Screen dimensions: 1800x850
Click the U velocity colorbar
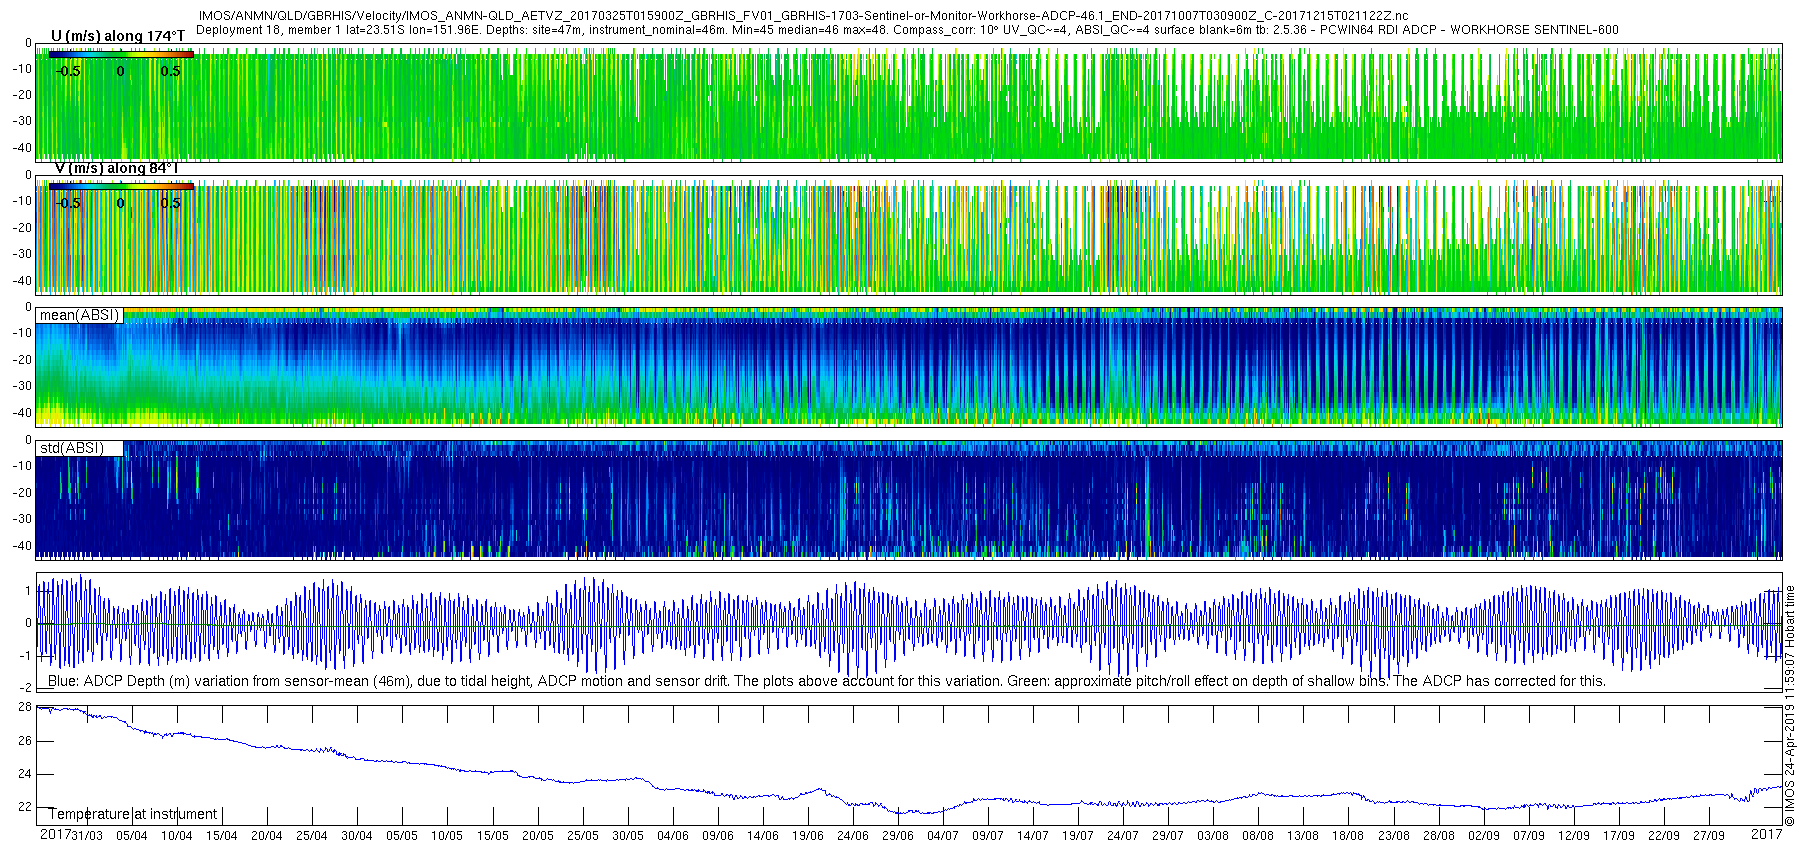coord(121,55)
